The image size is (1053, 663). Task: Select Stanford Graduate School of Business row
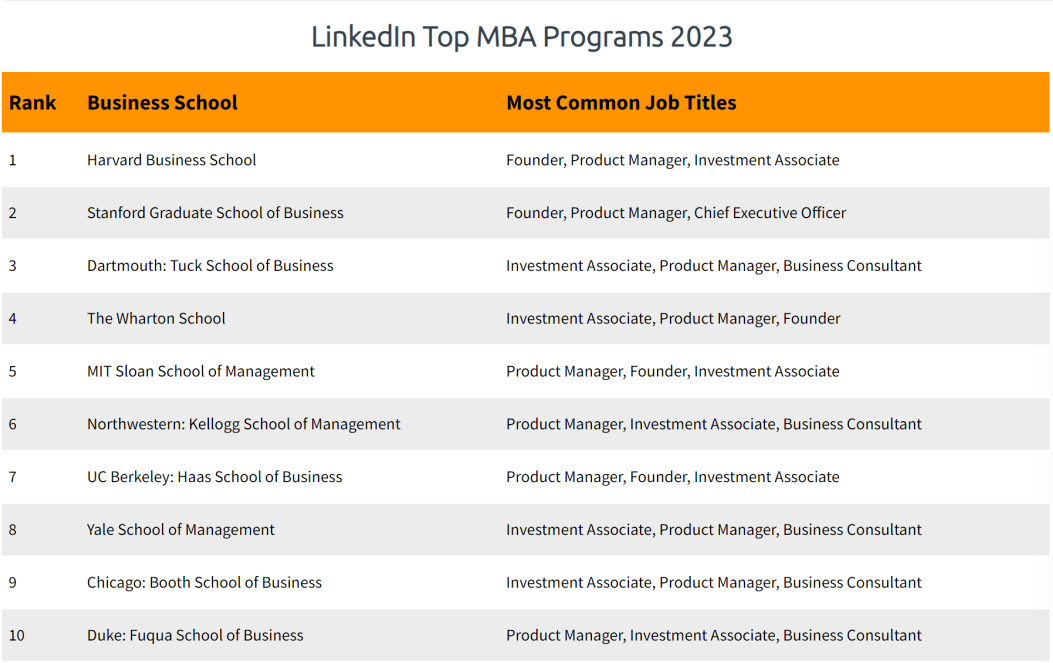coord(215,213)
